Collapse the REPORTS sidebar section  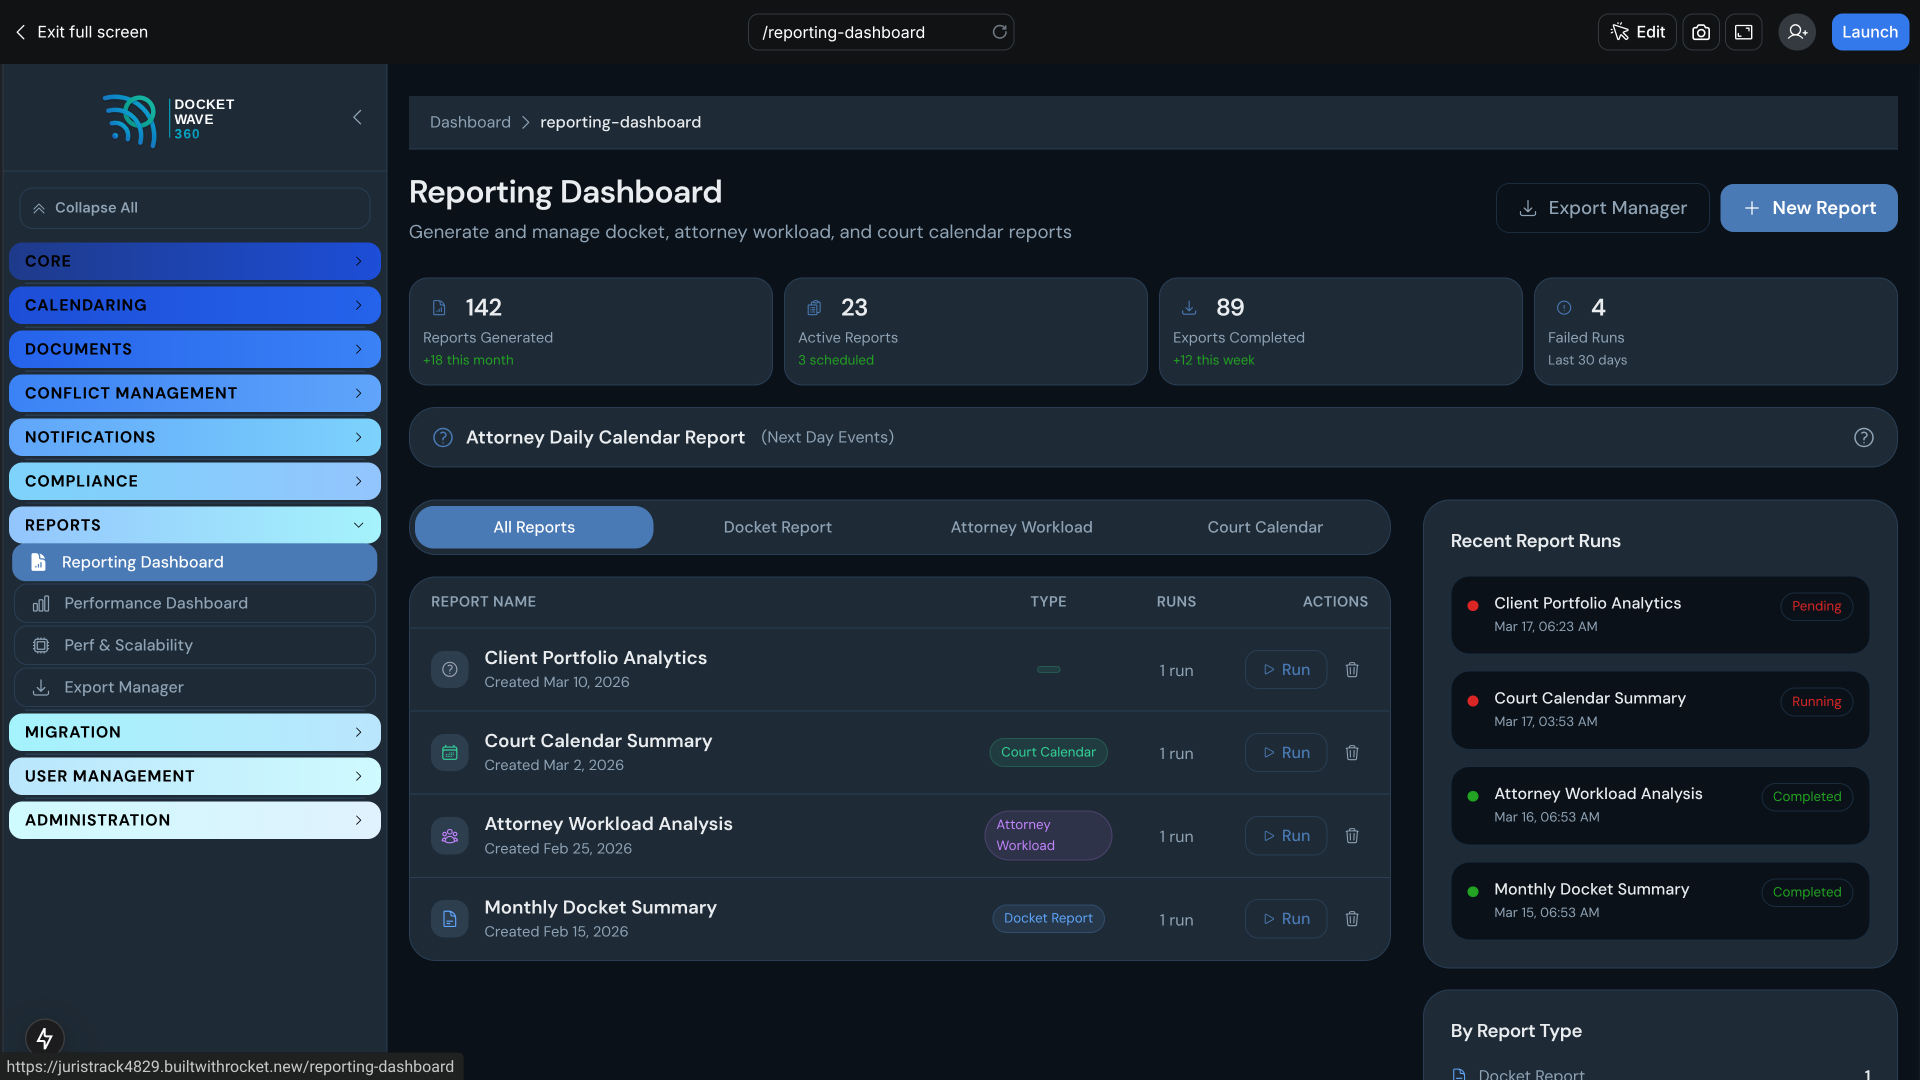point(194,525)
